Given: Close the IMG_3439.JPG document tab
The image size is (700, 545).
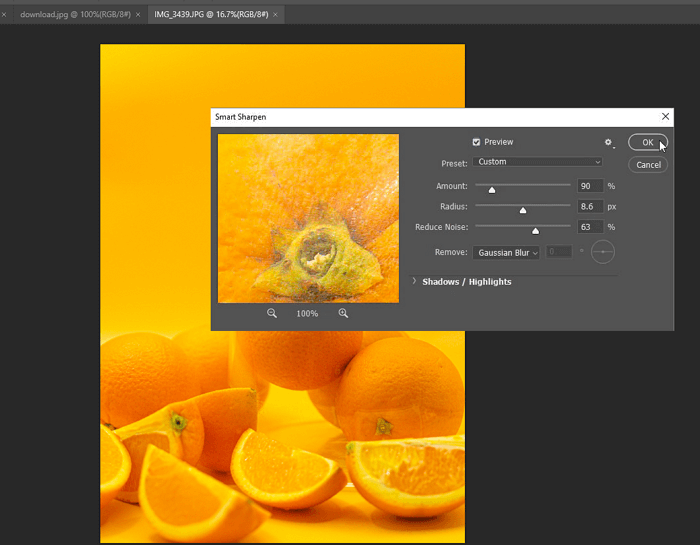Looking at the screenshot, I should (275, 15).
